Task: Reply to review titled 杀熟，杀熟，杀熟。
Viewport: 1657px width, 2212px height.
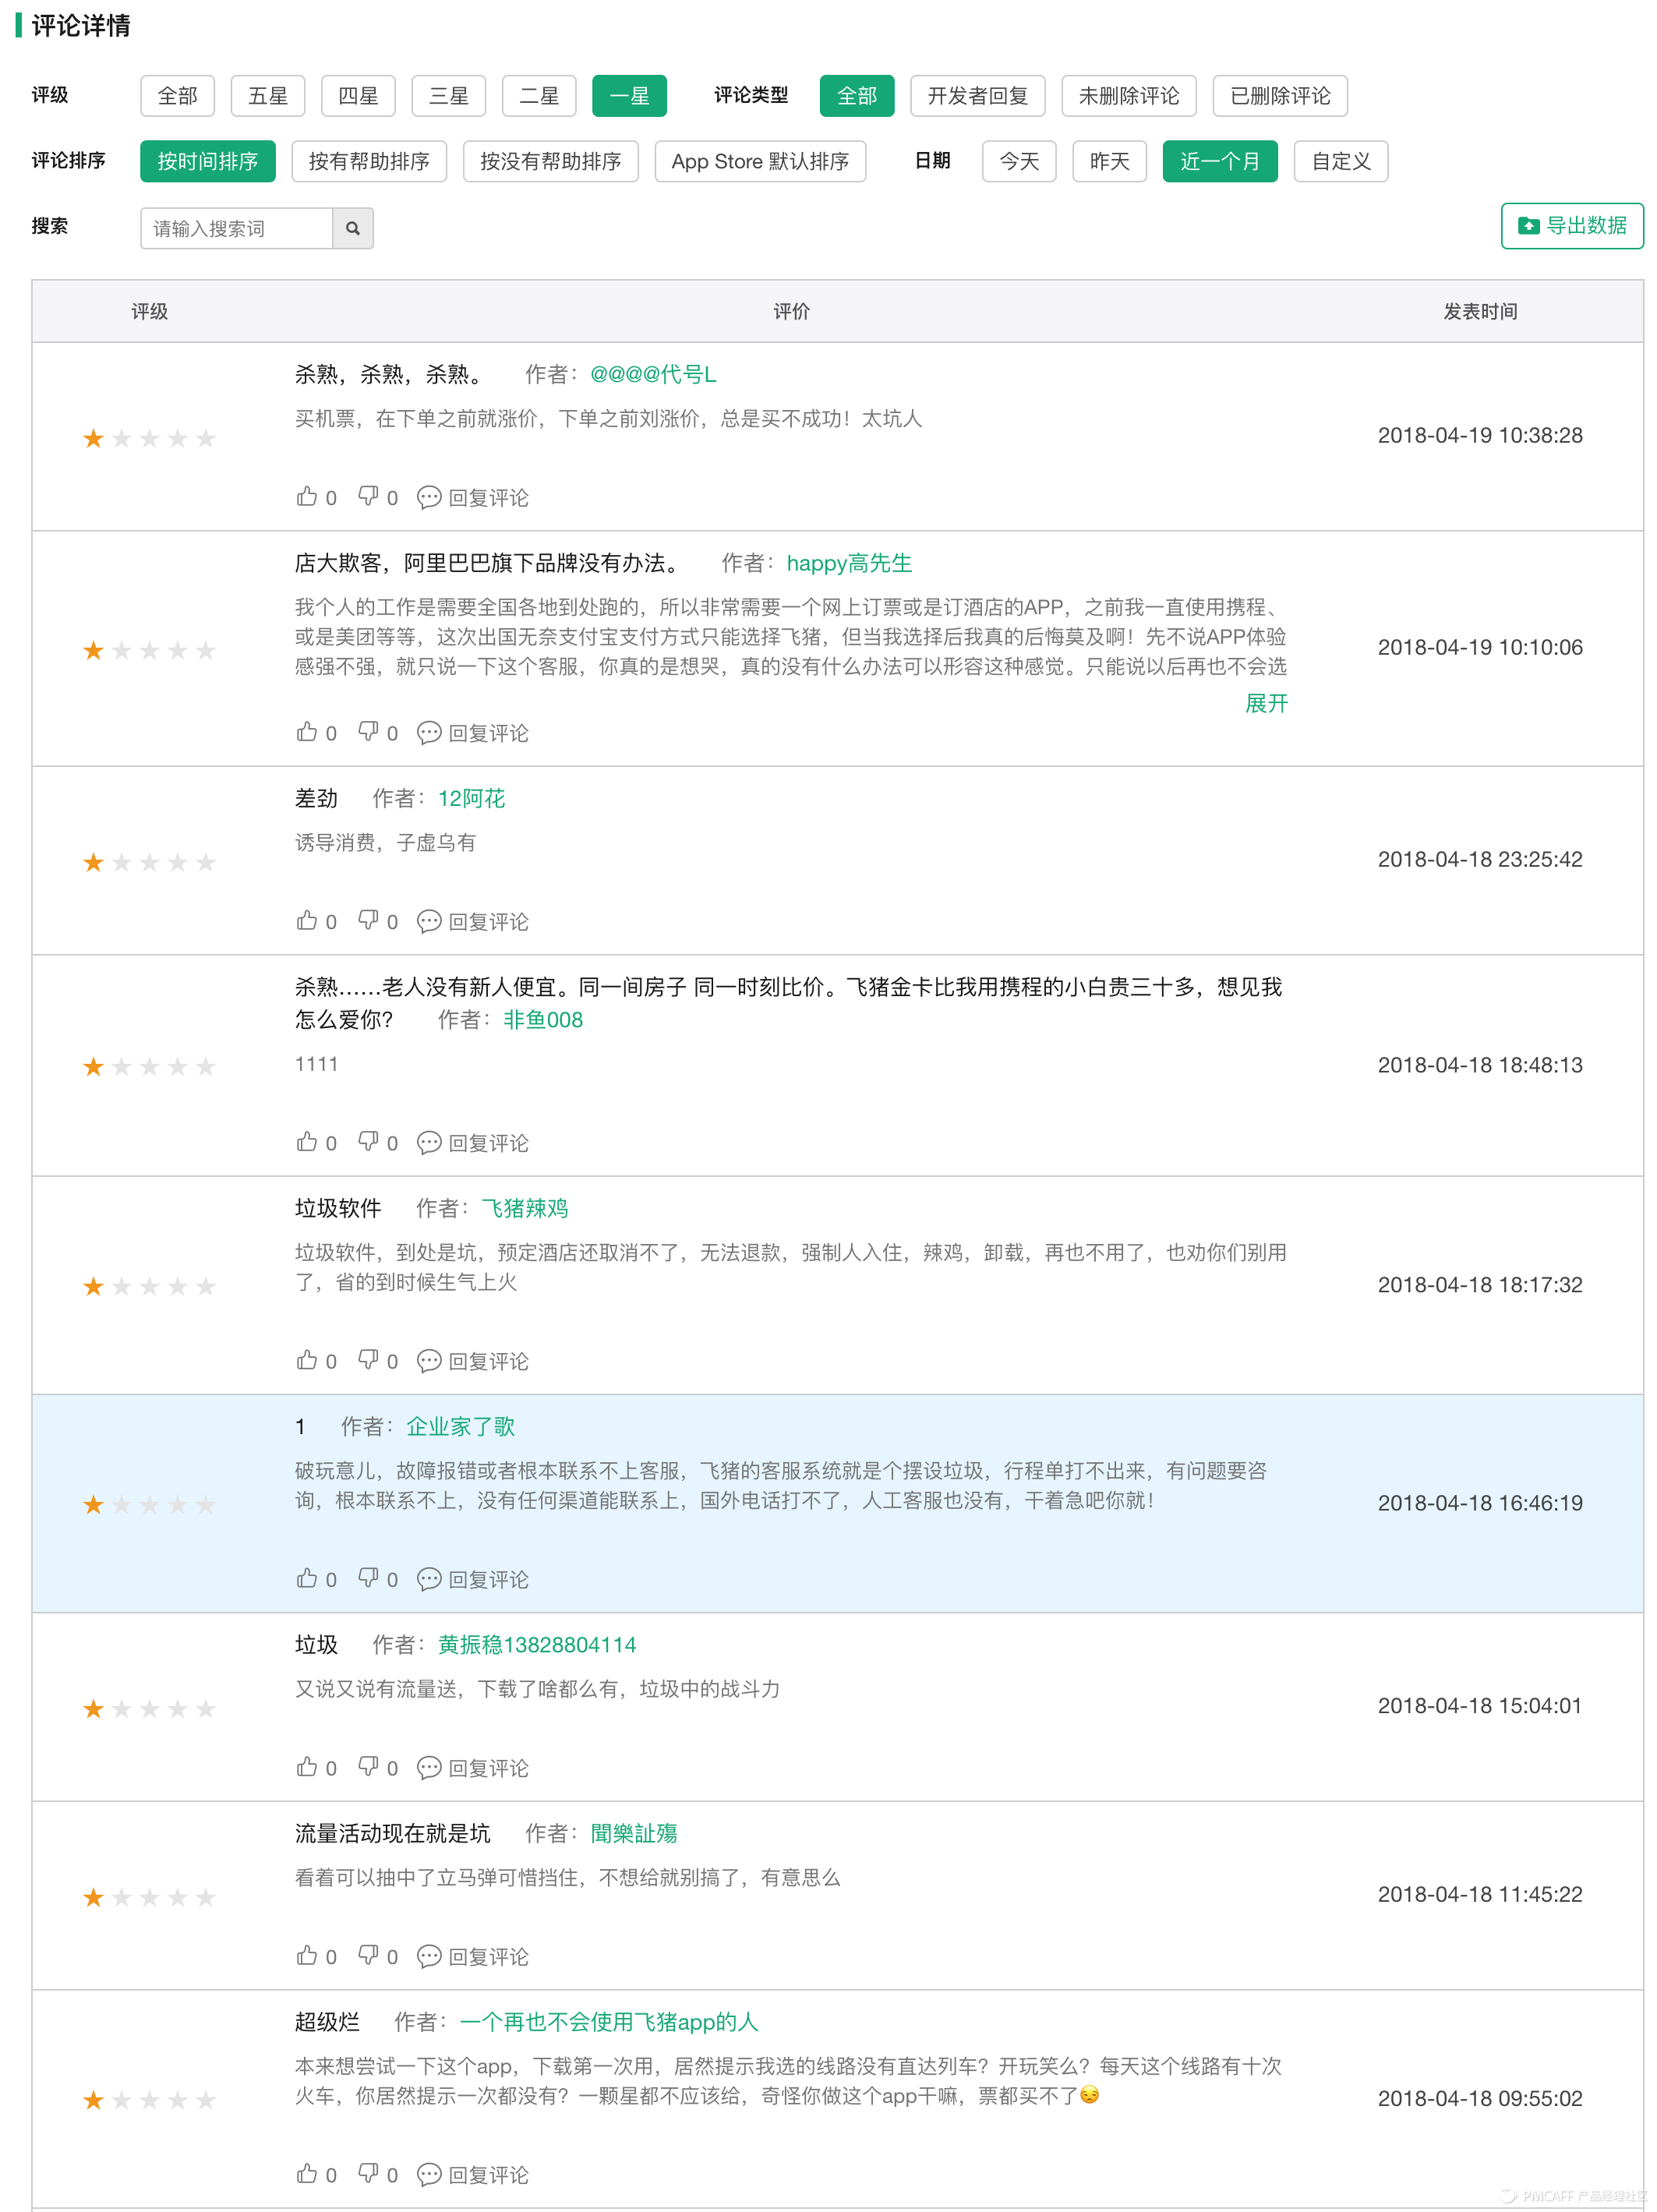Action: coord(473,498)
